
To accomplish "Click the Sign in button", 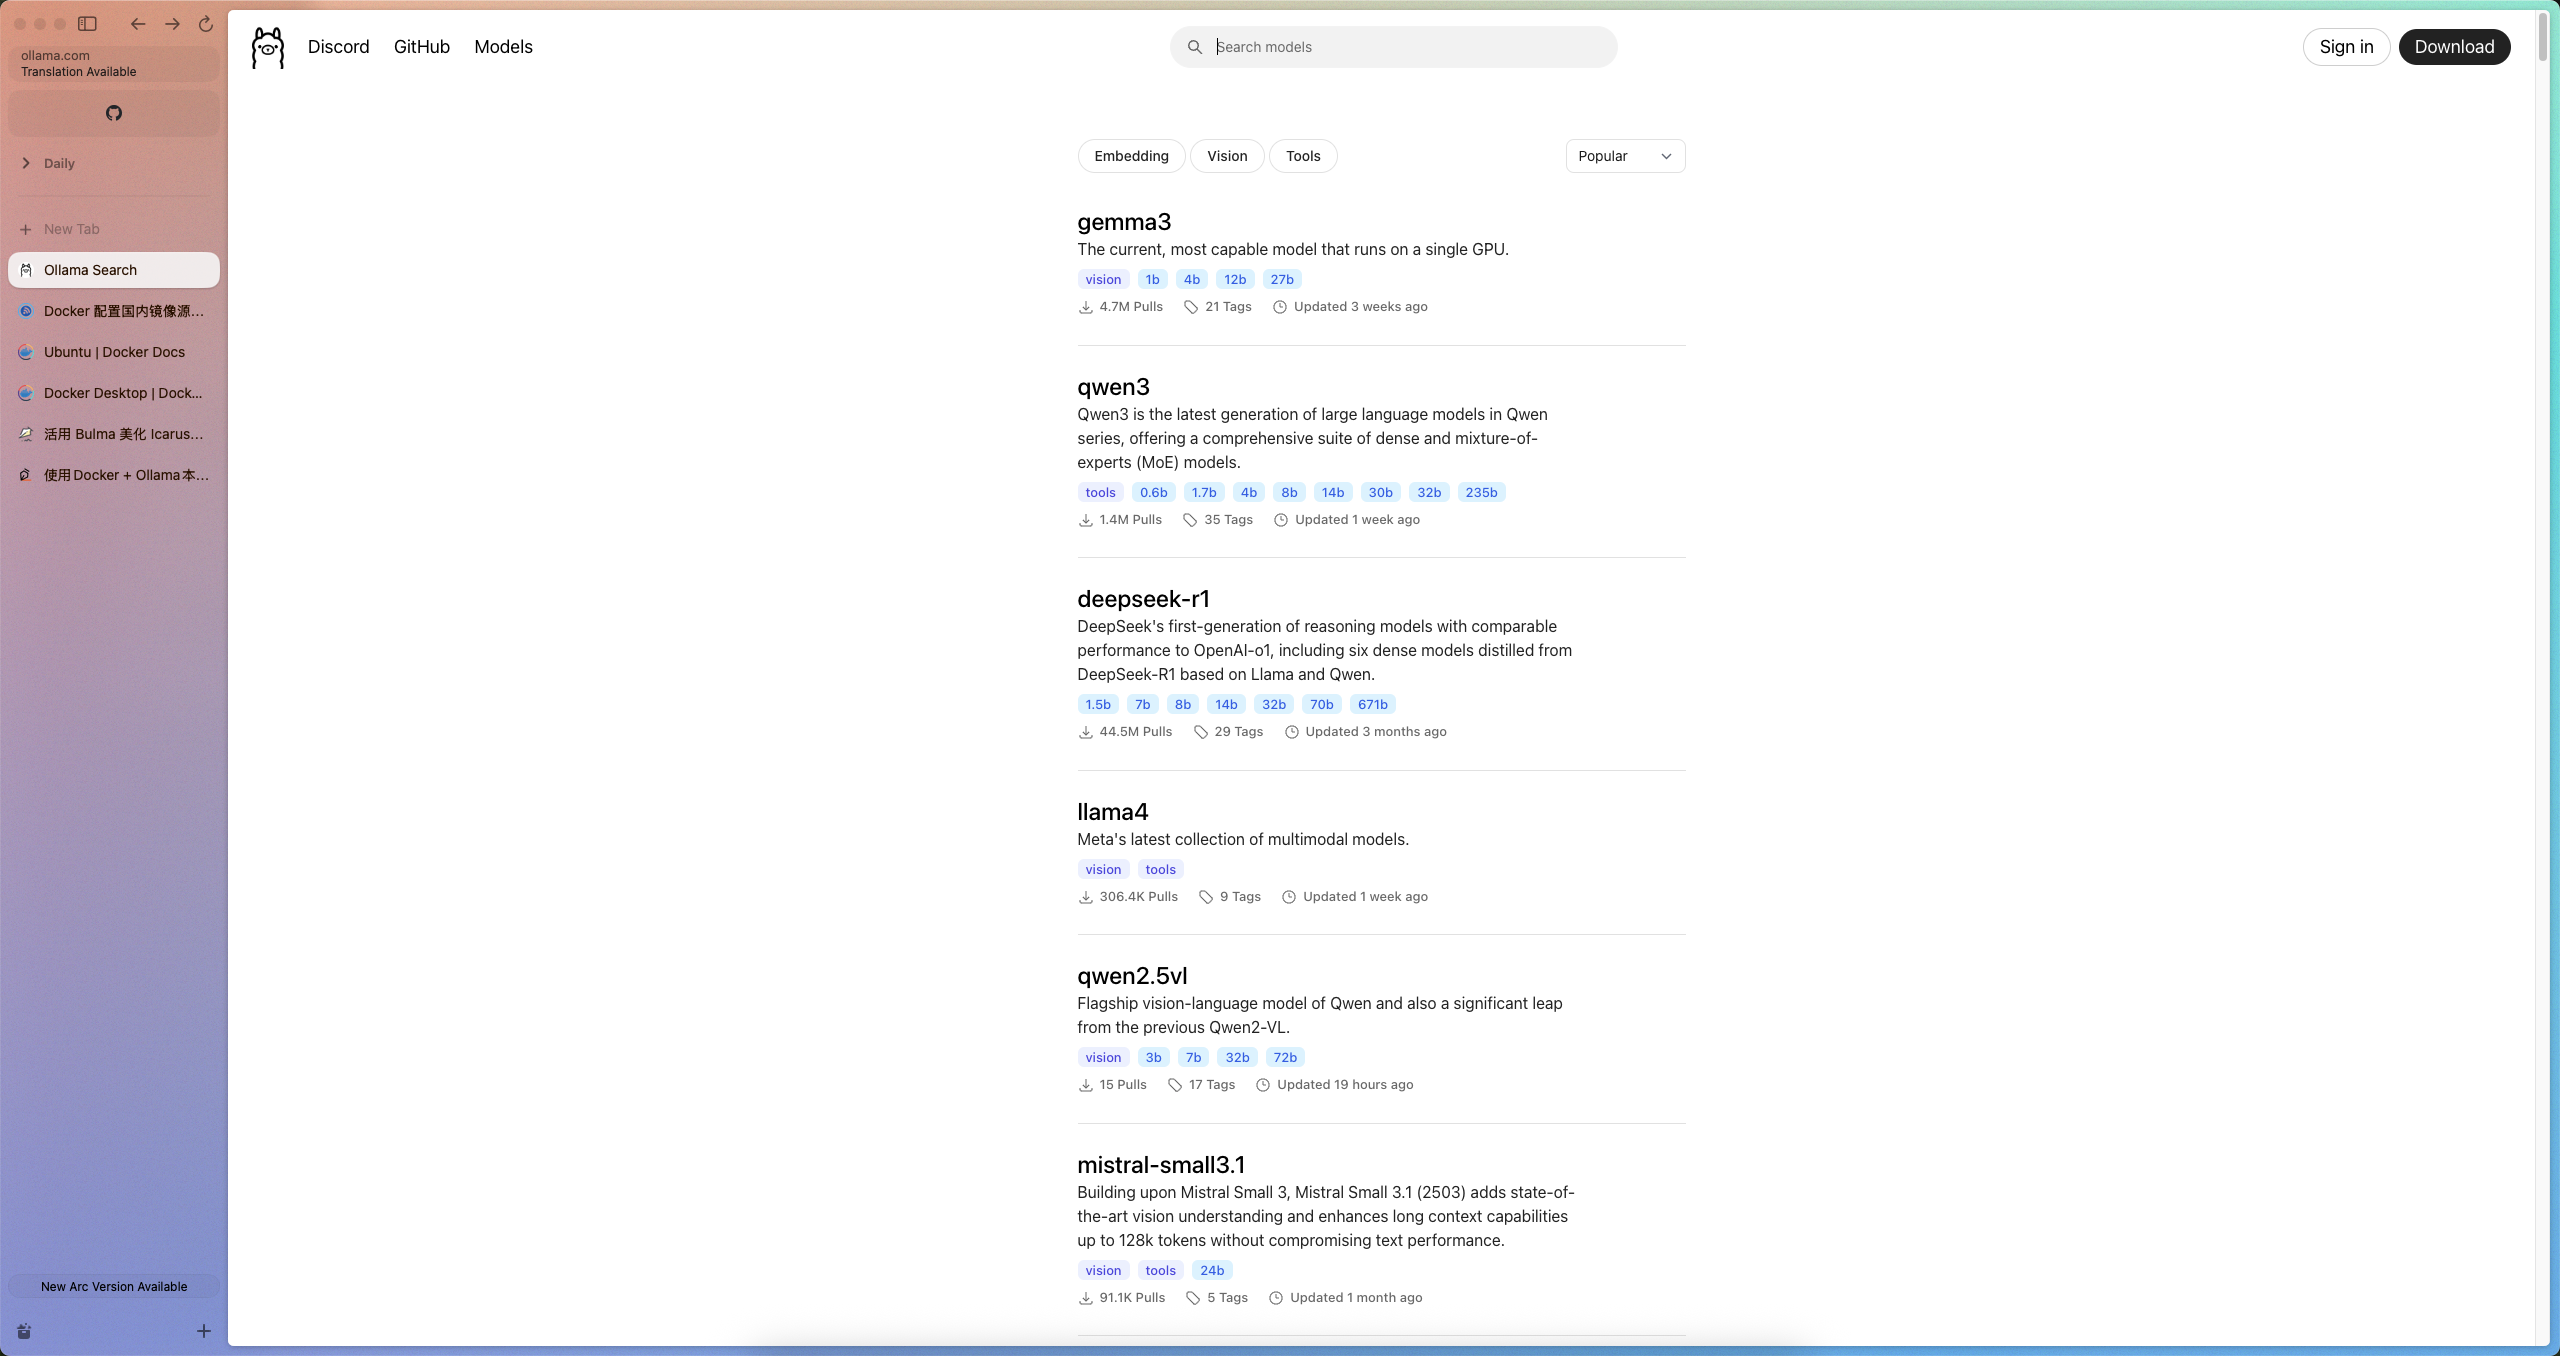I will (x=2346, y=47).
